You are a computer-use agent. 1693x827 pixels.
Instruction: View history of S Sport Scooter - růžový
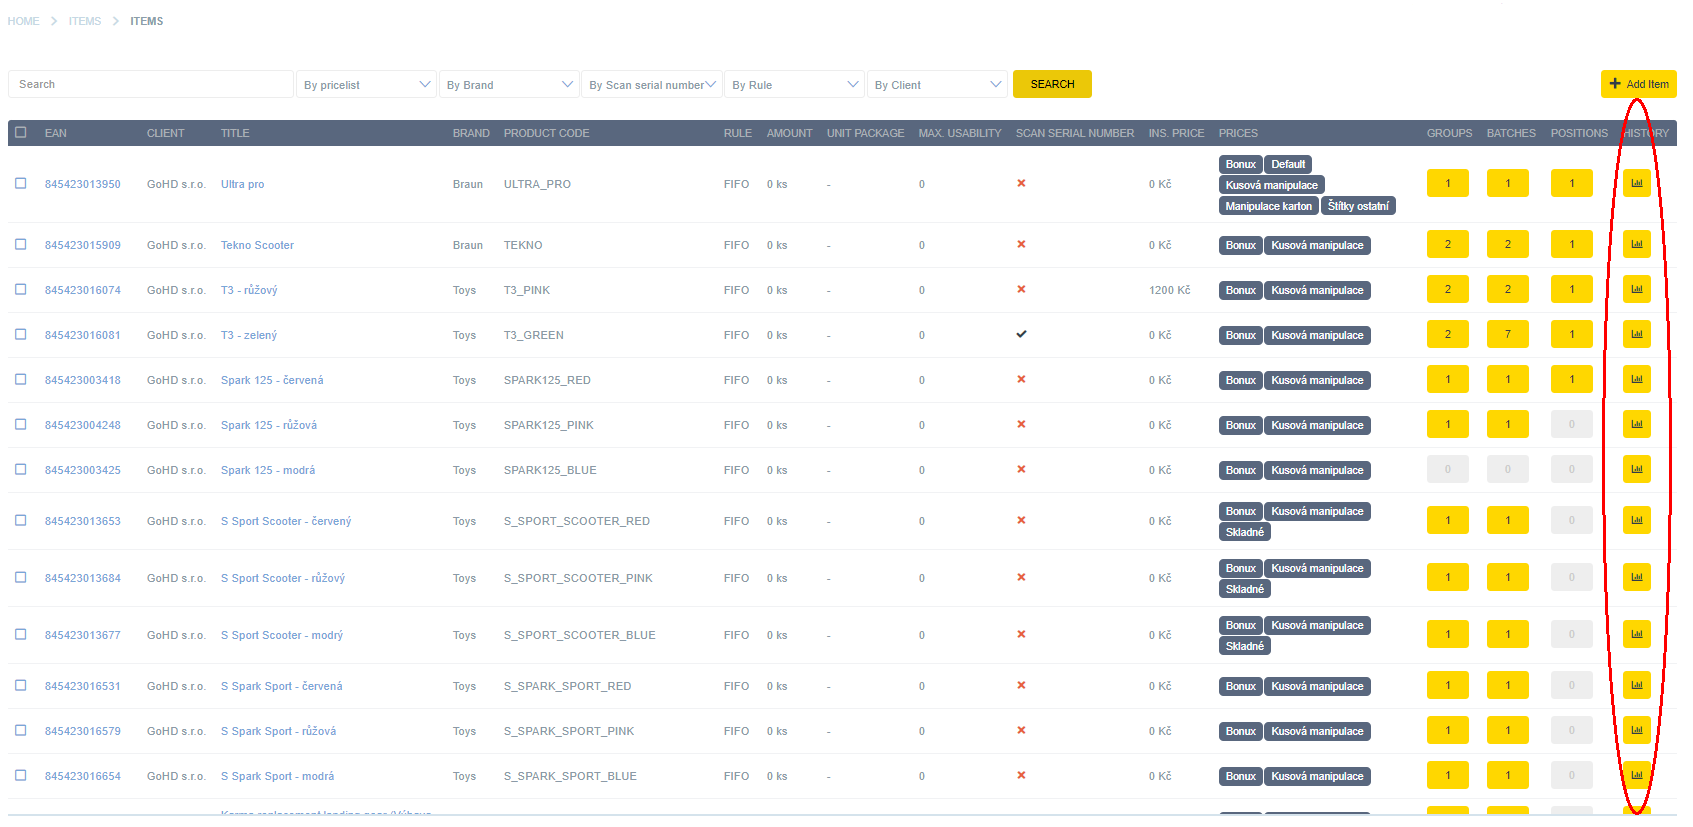tap(1636, 578)
